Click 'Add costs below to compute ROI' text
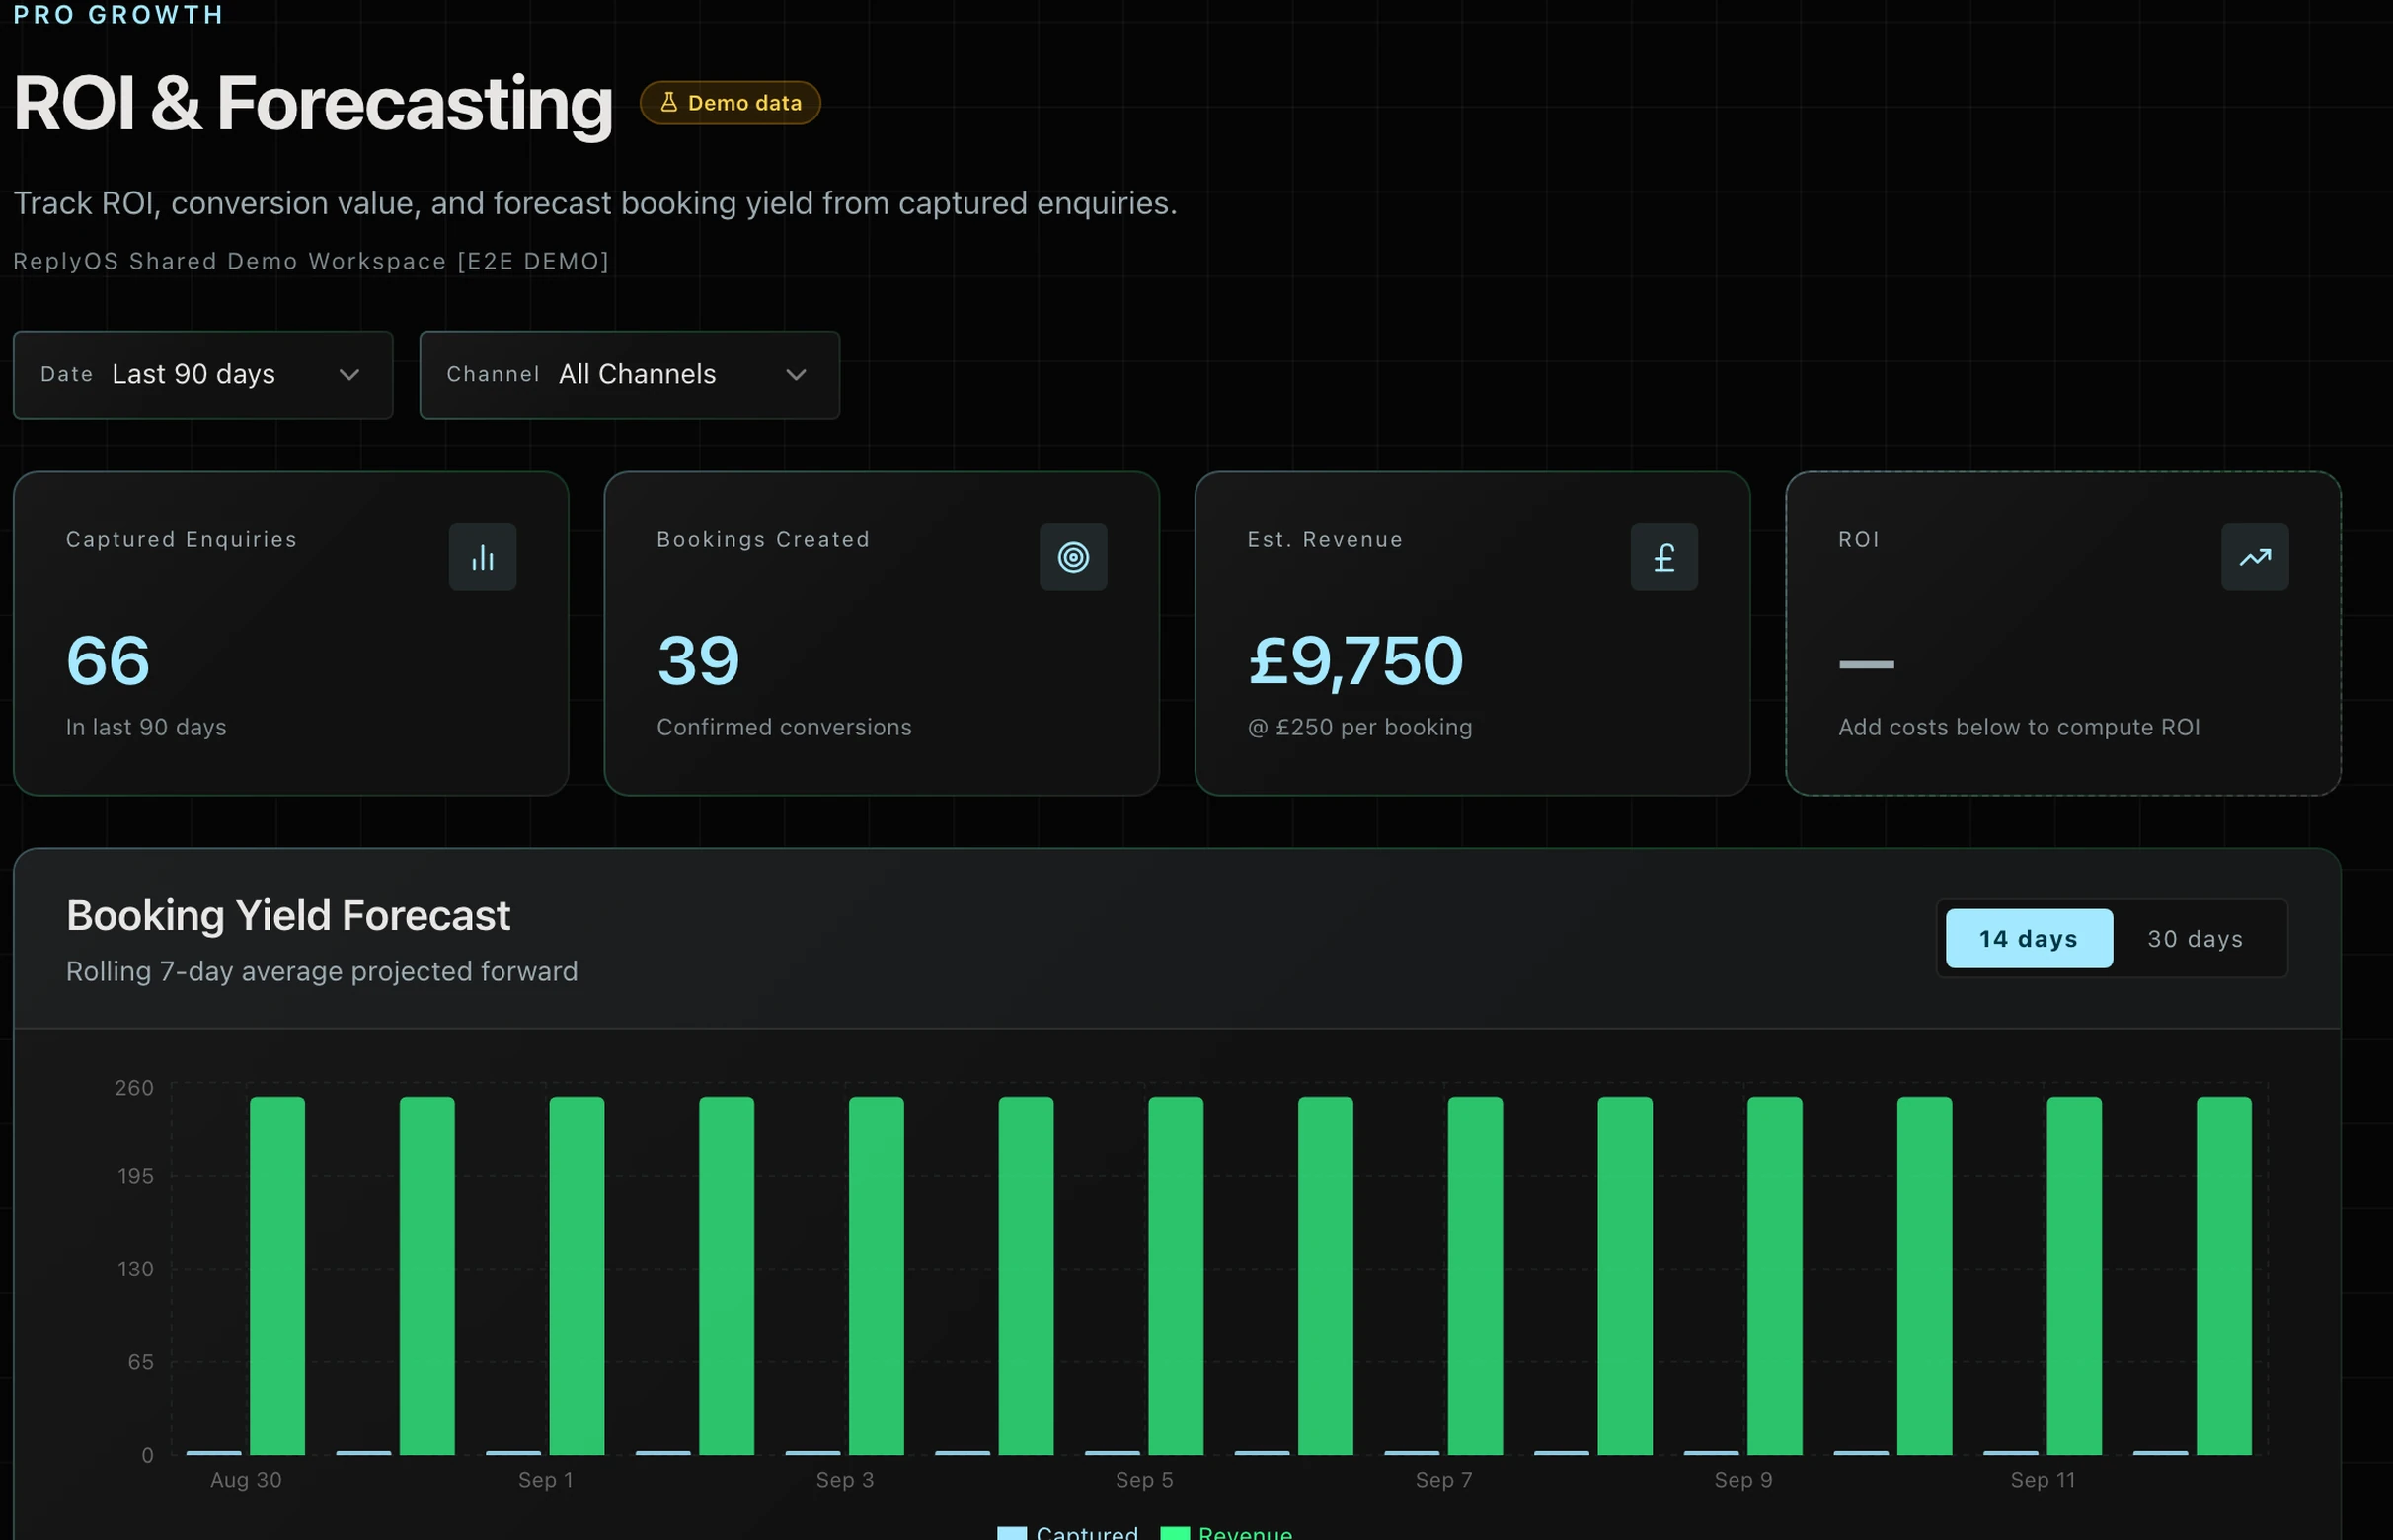The height and width of the screenshot is (1540, 2393). 2019,727
